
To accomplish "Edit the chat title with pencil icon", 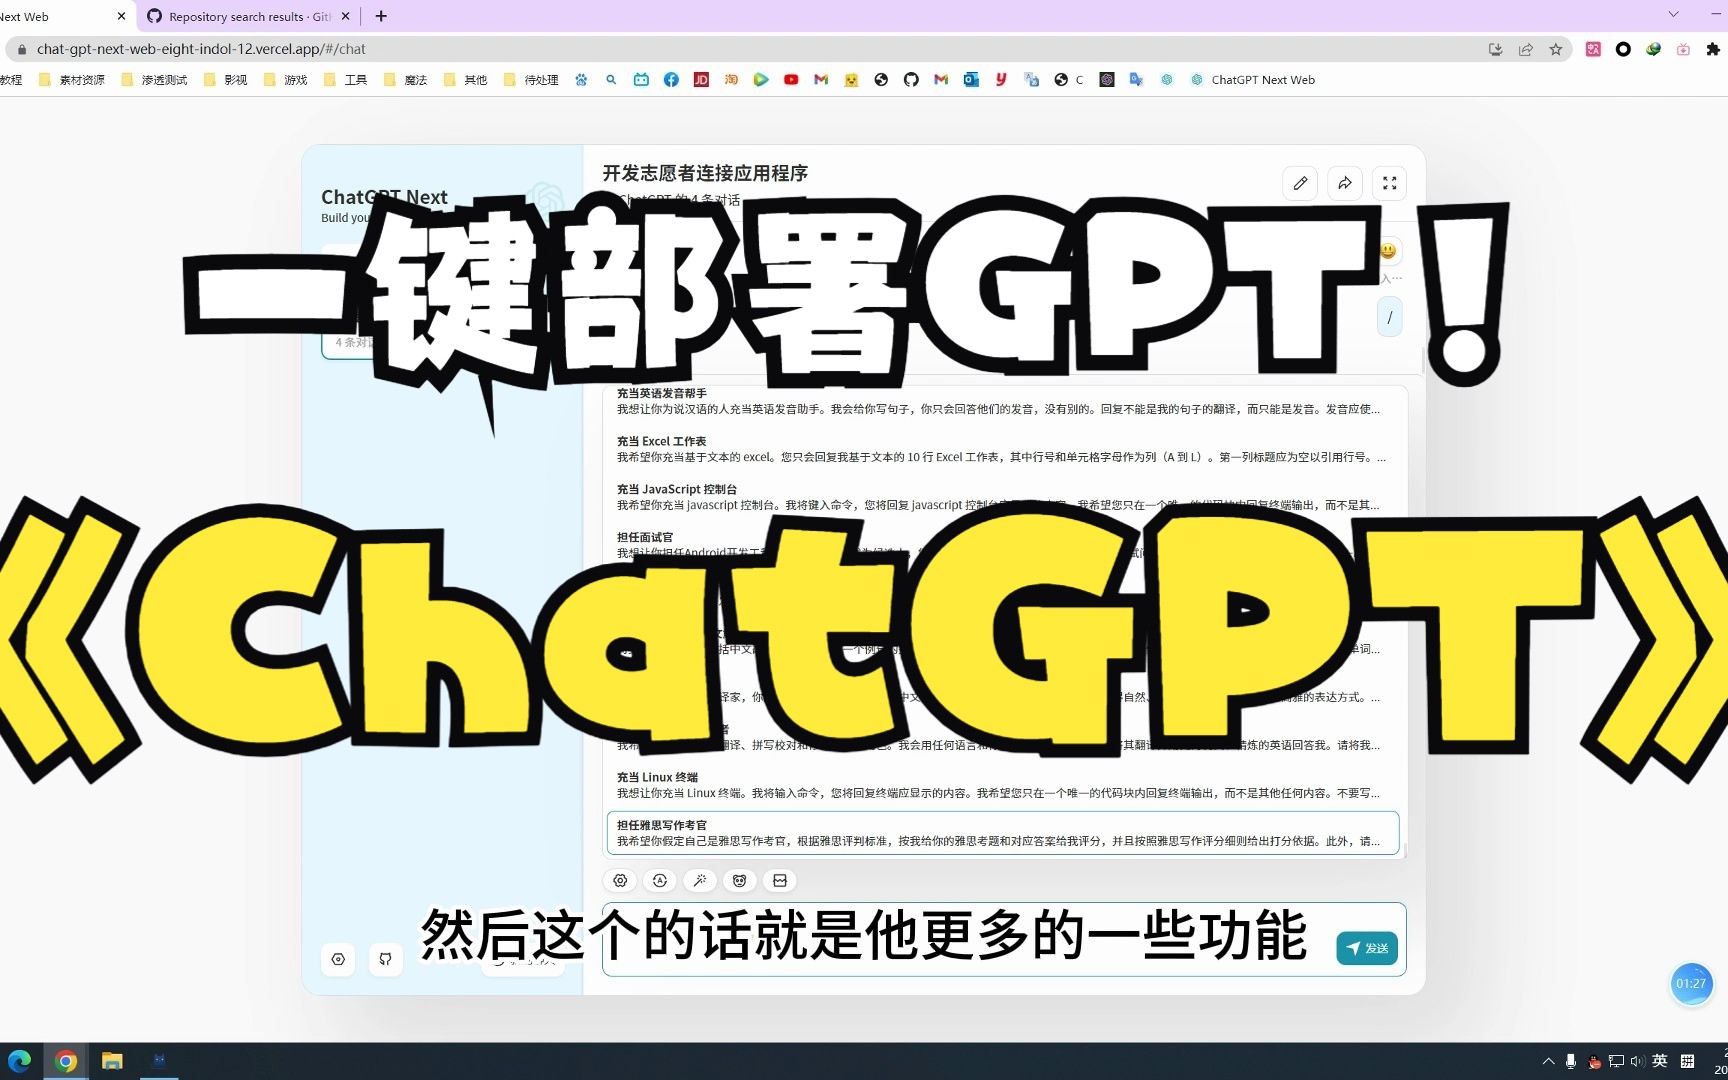I will click(1300, 183).
